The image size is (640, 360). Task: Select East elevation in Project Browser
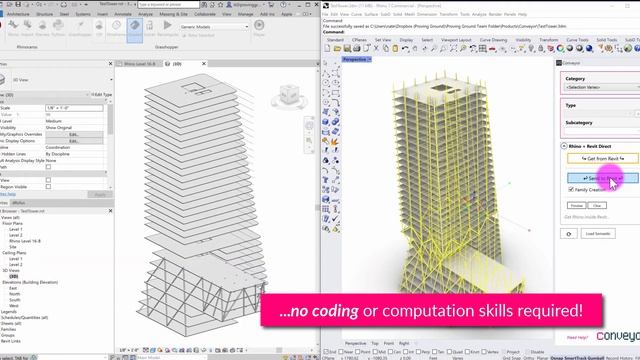tap(13, 288)
